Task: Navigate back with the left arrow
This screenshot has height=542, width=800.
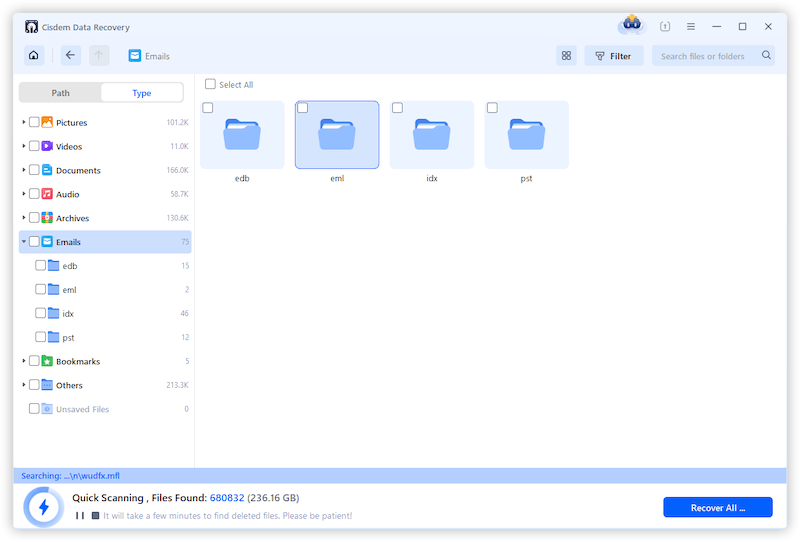Action: (70, 55)
